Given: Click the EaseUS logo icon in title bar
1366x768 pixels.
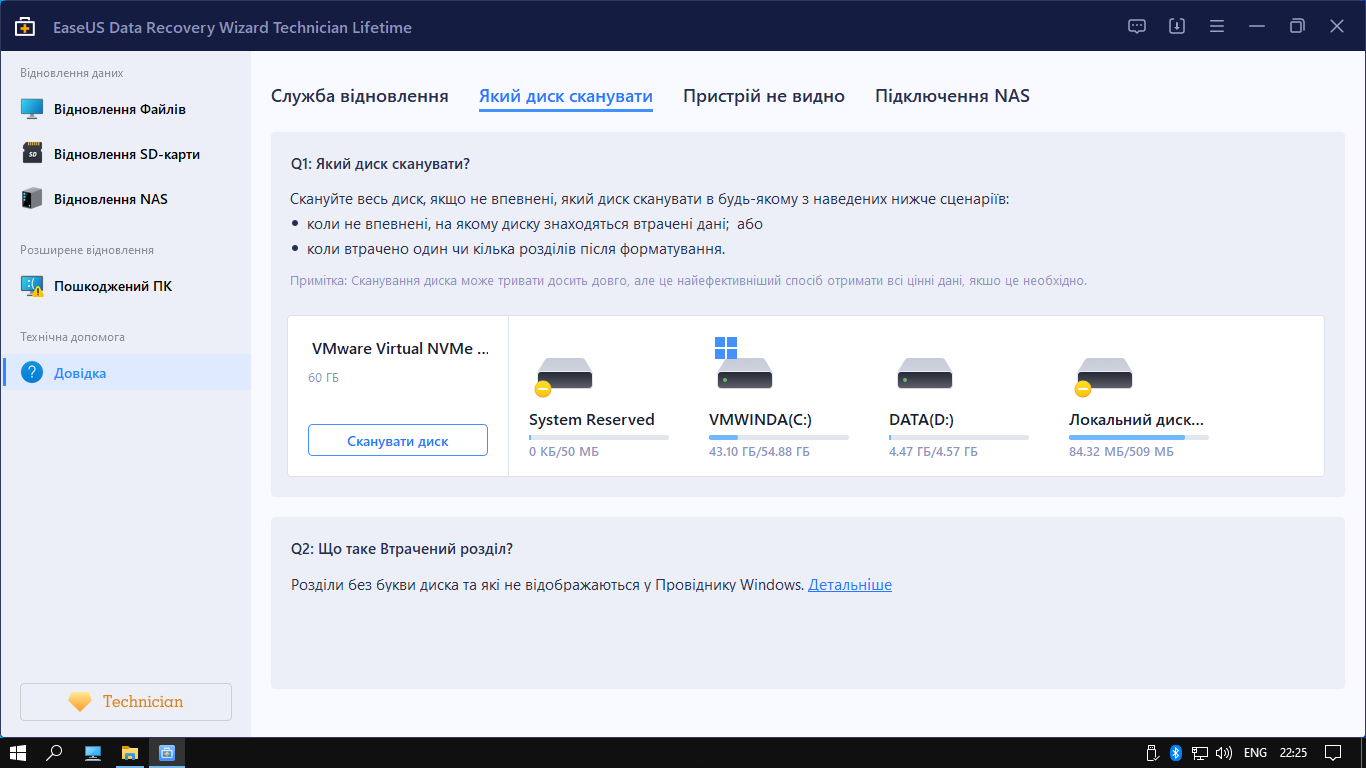Looking at the screenshot, I should point(25,27).
